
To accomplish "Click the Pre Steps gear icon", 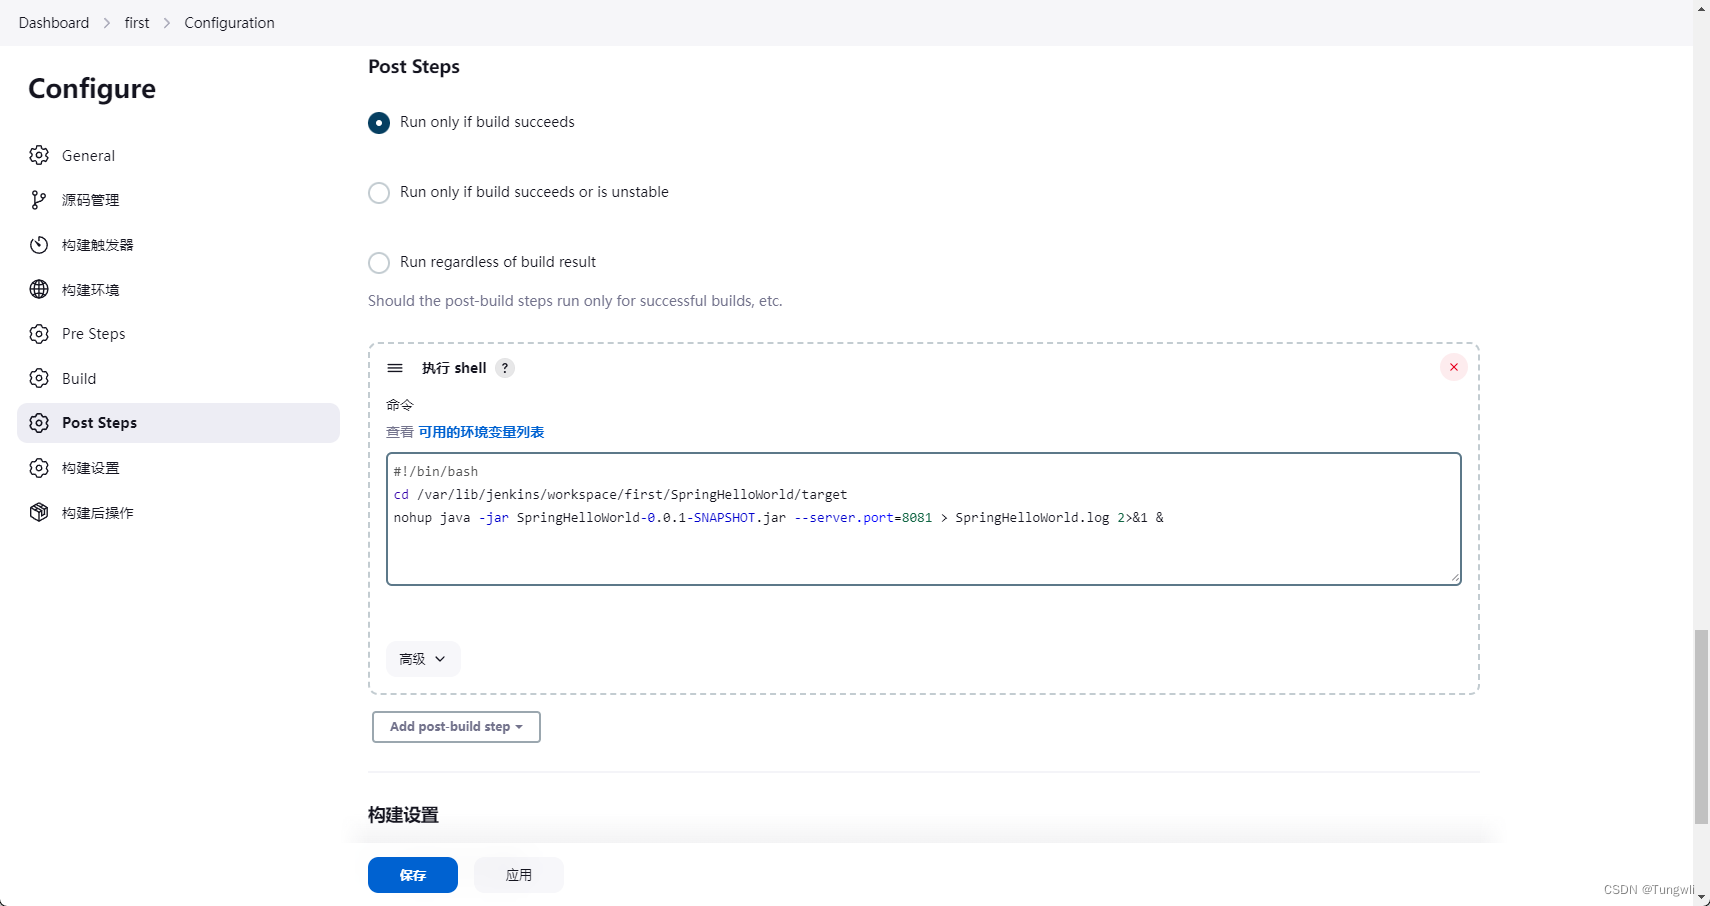I will click(39, 334).
